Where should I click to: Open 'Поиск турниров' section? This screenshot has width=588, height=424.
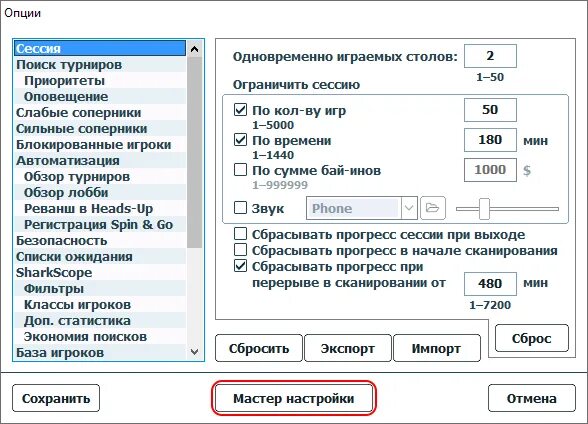[x=100, y=64]
